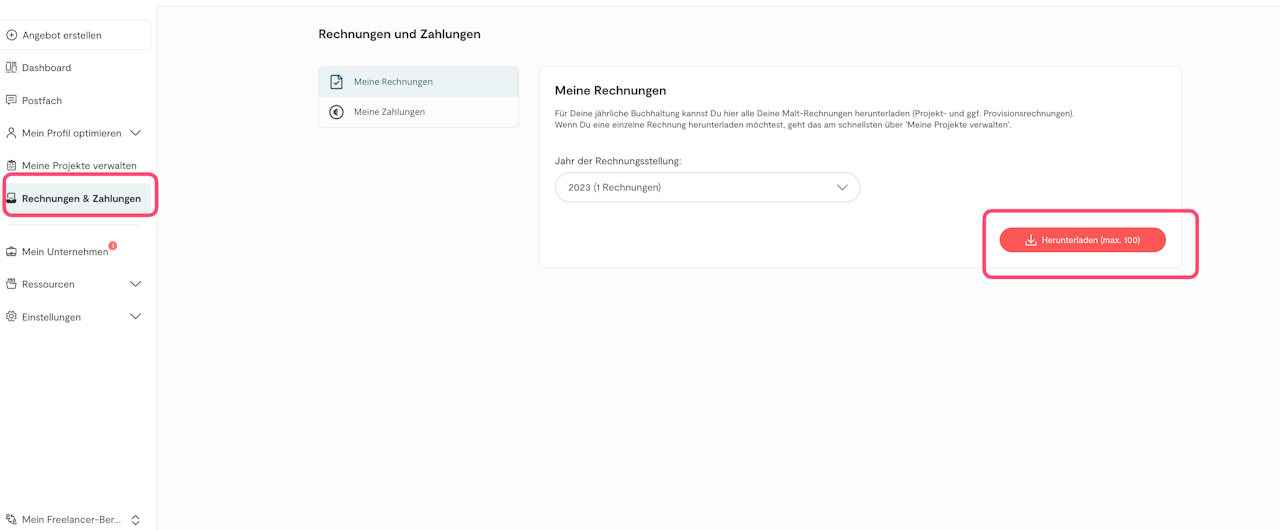Click the Mein Unternehmen briefcase icon
Image resolution: width=1280 pixels, height=530 pixels.
pos(12,252)
